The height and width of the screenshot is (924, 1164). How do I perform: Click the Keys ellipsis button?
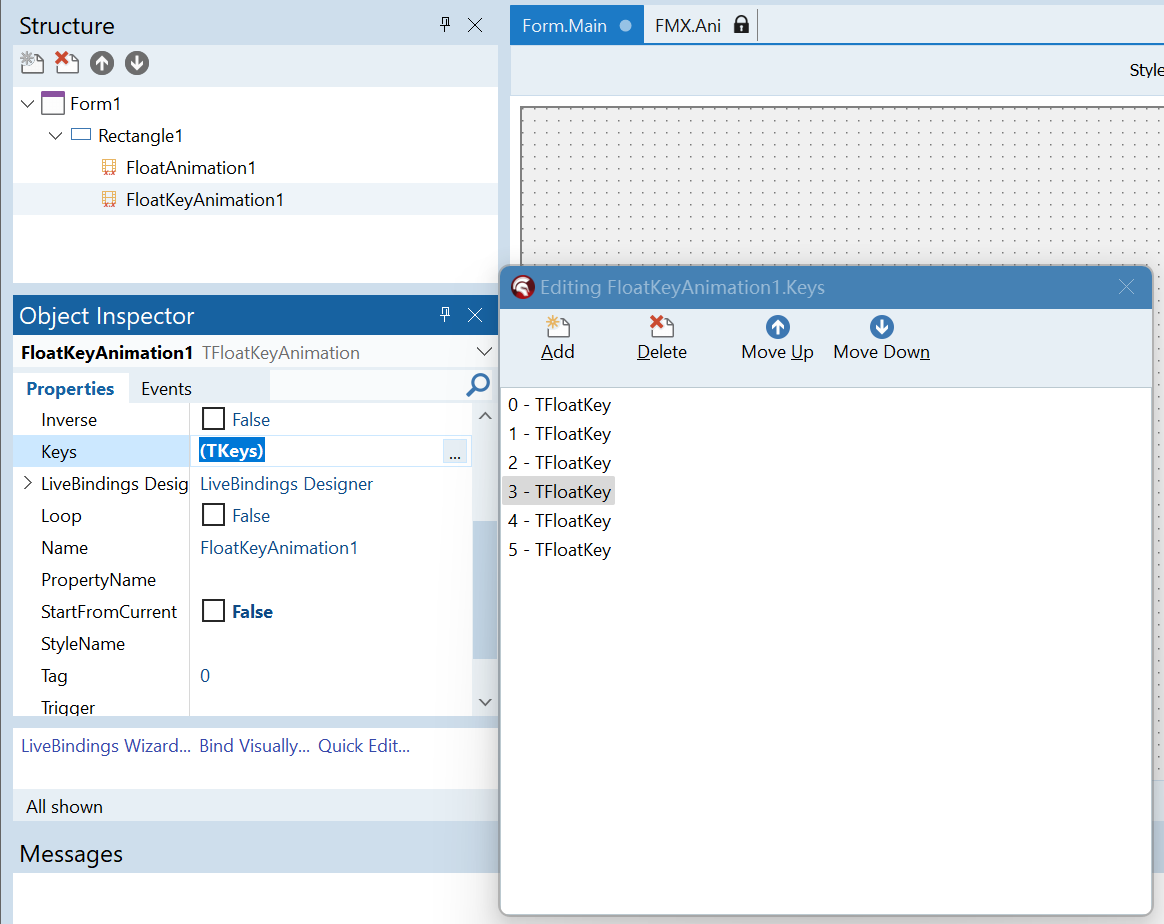click(x=455, y=452)
